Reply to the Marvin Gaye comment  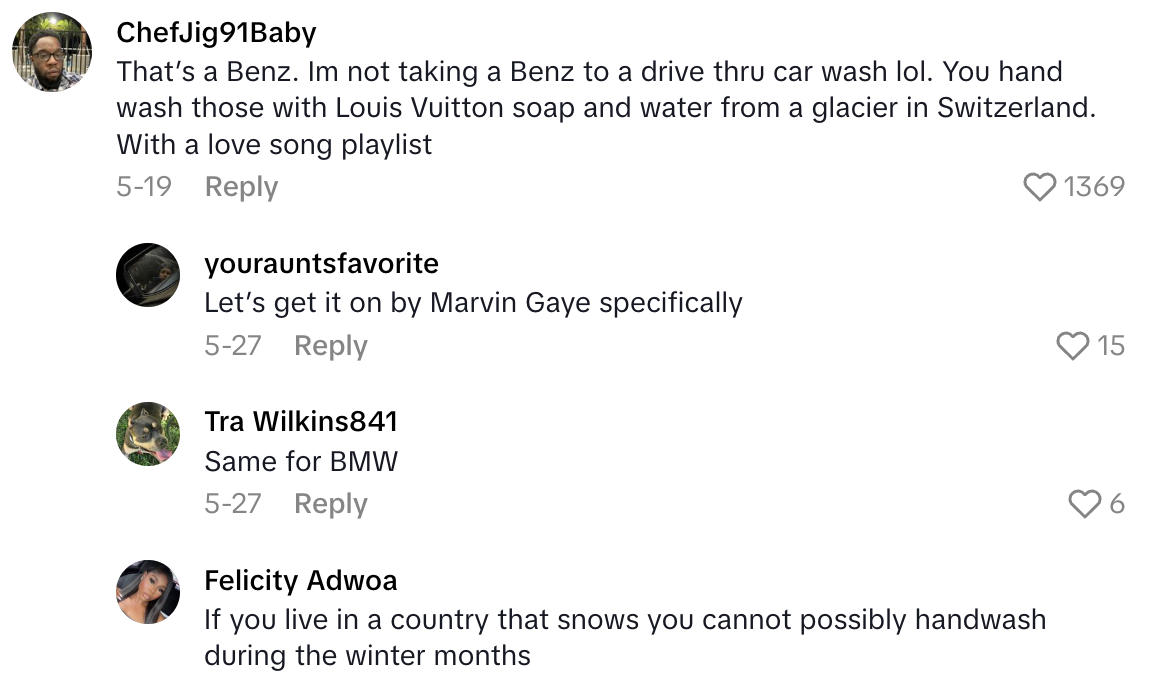(330, 346)
